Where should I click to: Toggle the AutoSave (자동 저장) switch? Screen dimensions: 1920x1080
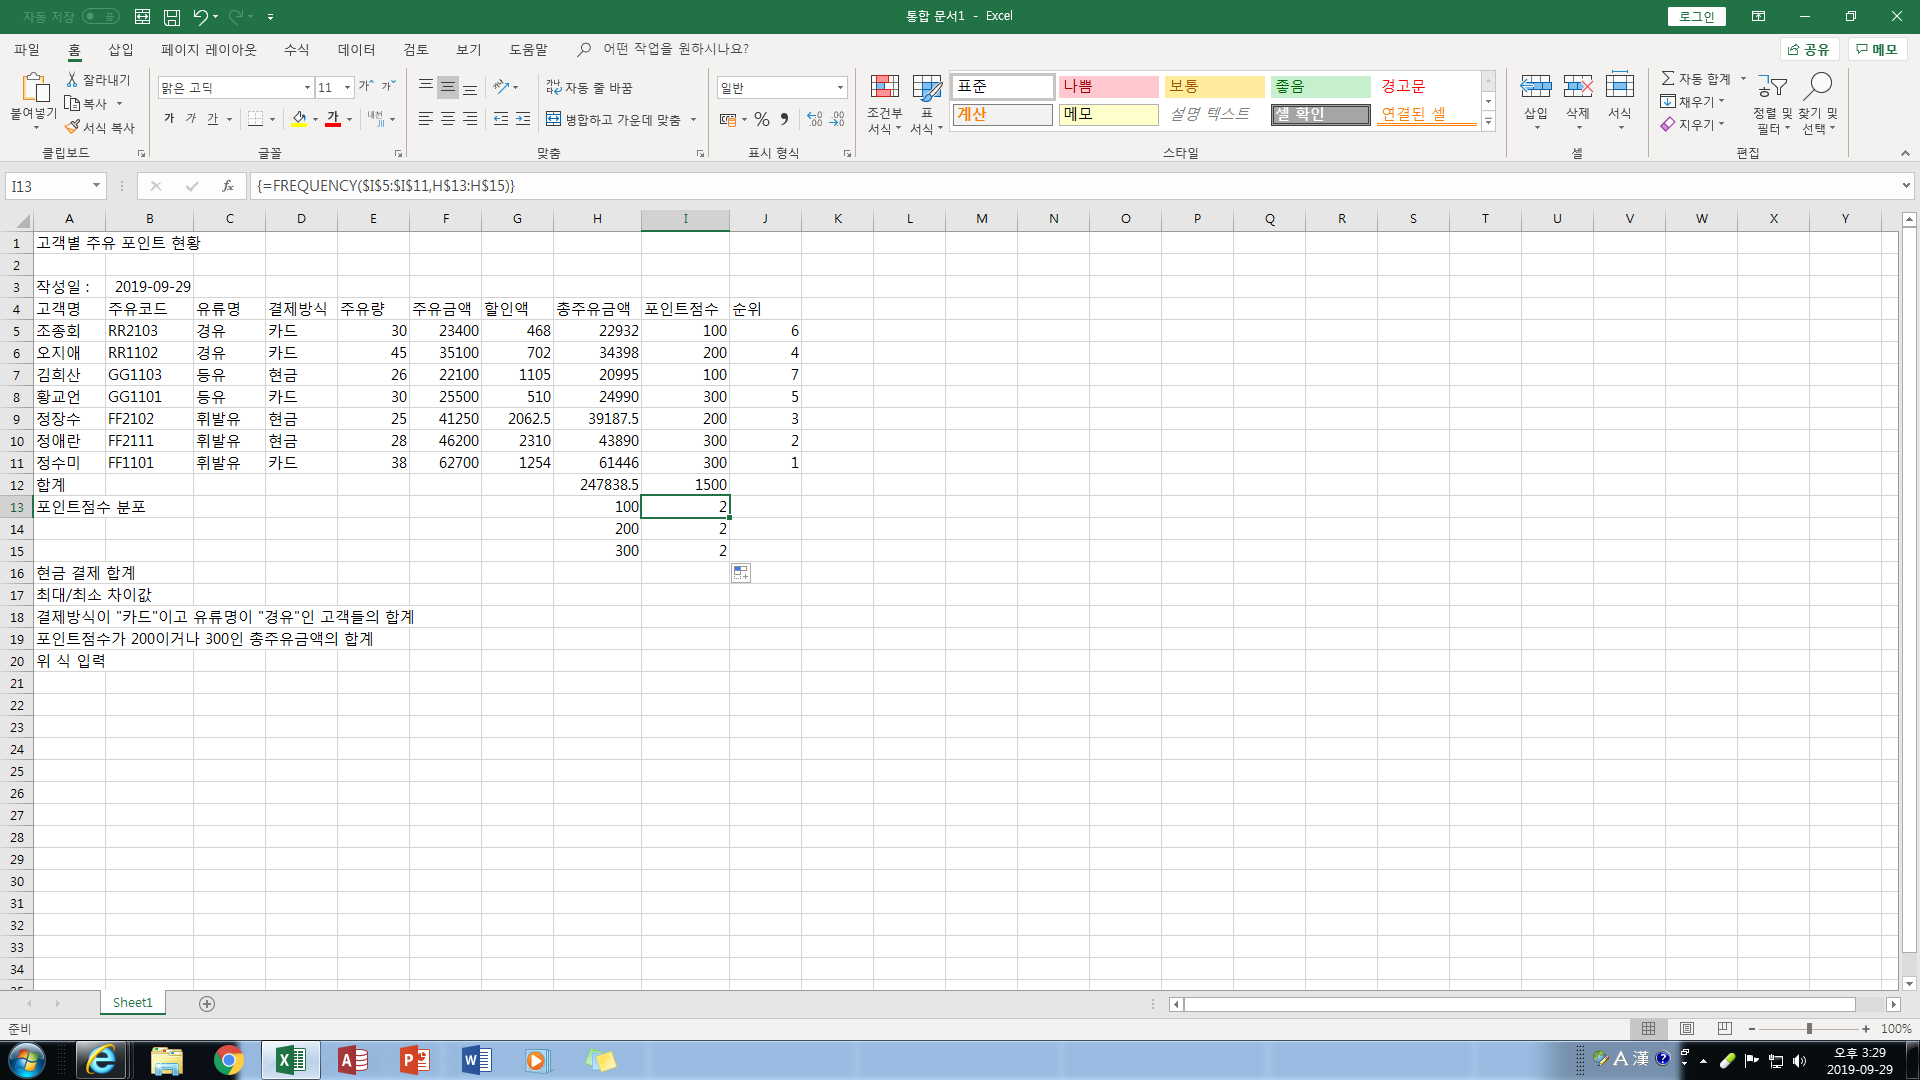click(100, 16)
